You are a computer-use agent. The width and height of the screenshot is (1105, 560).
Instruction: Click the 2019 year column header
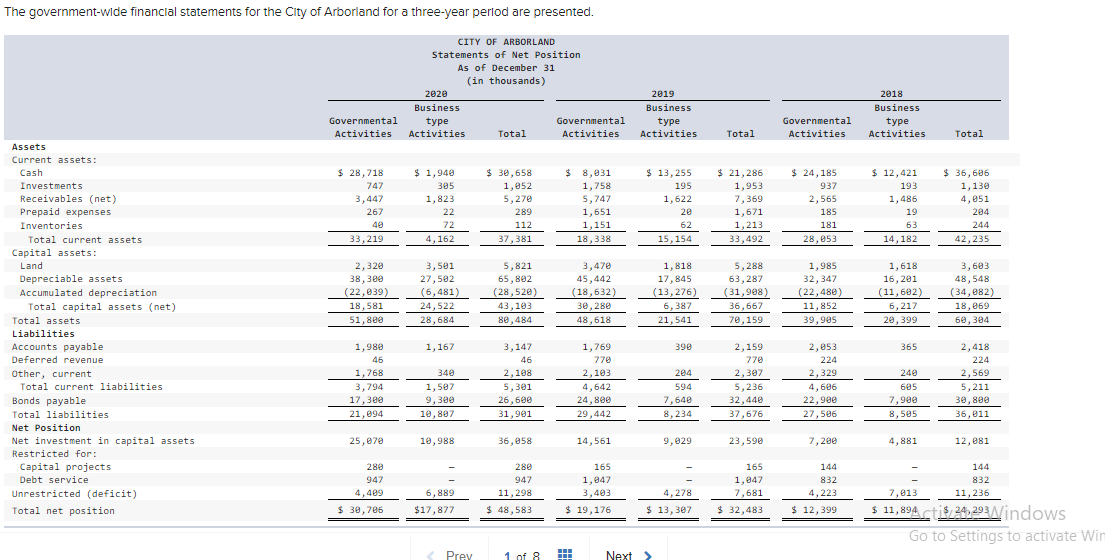coord(662,94)
